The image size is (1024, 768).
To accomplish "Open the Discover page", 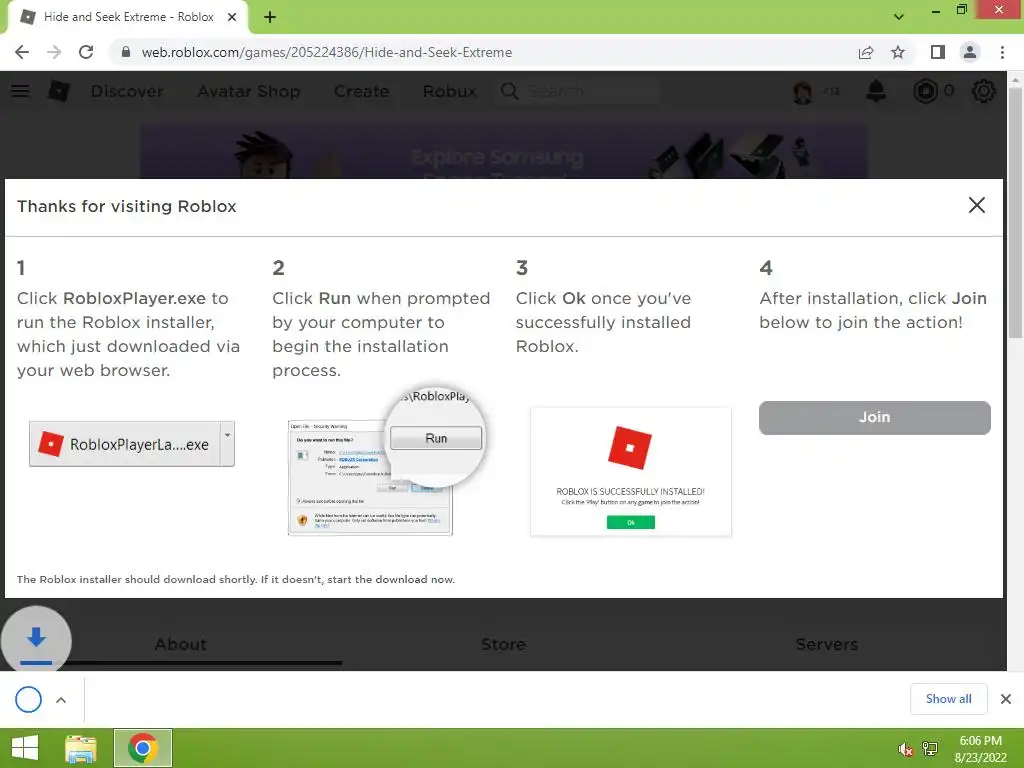I will click(127, 91).
